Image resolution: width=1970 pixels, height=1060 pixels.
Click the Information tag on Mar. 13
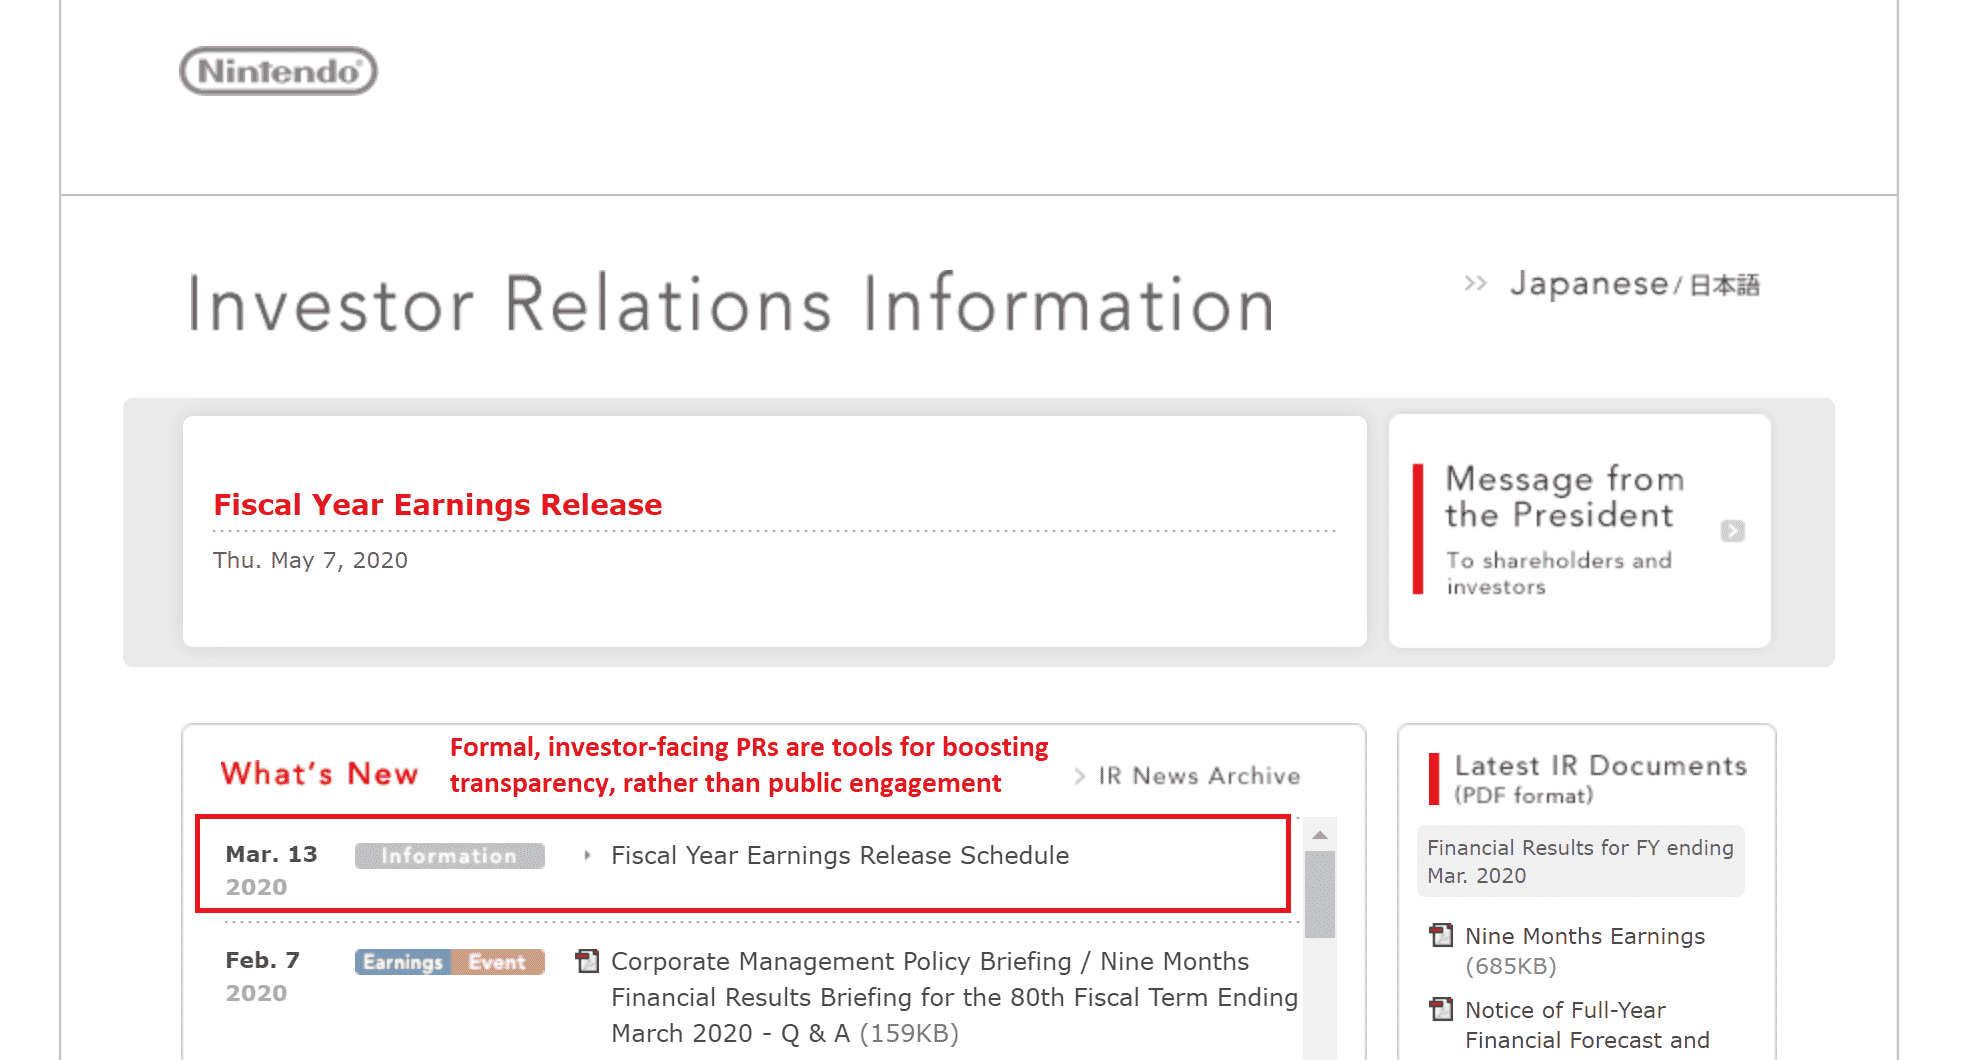[x=449, y=856]
